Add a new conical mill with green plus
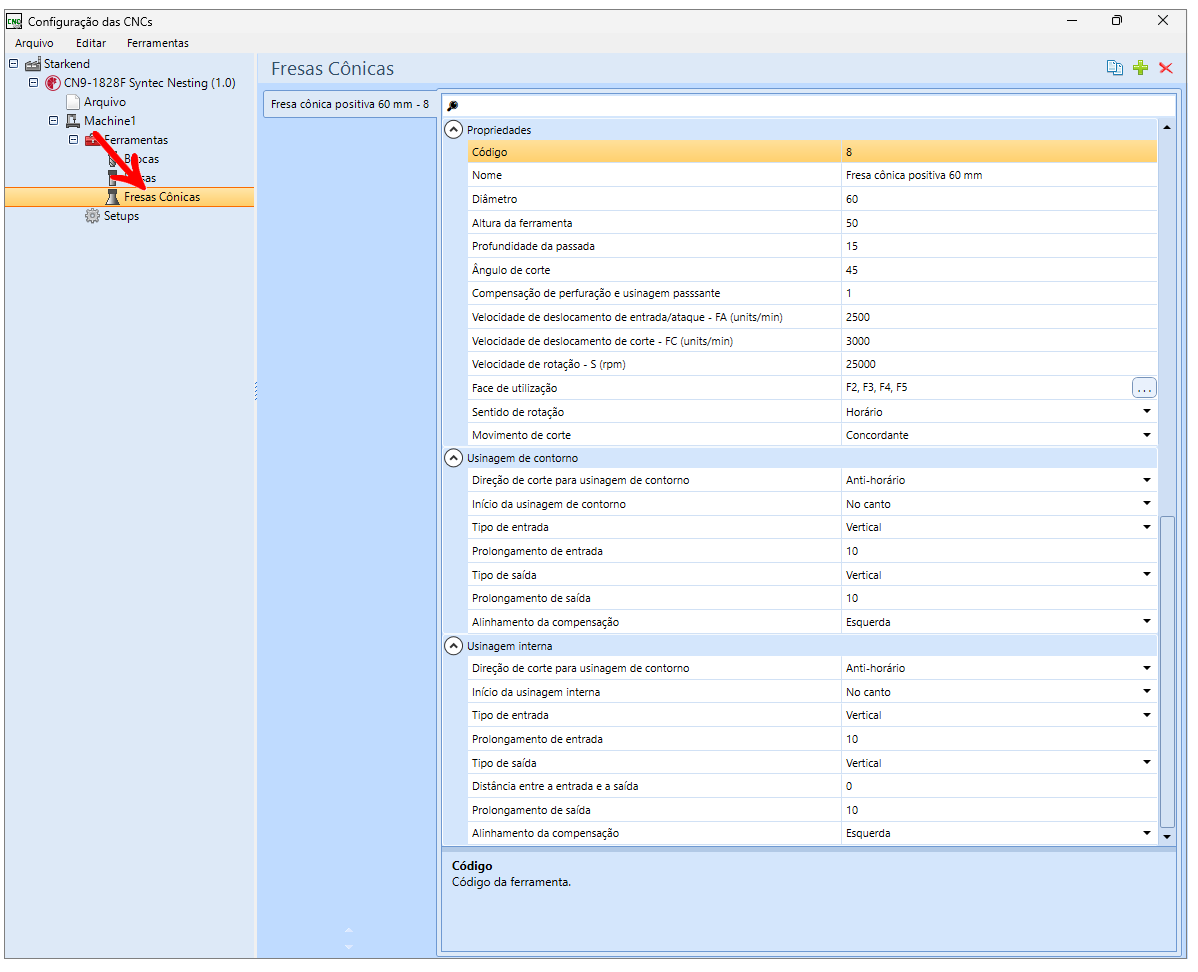Viewport: 1198px width, 972px height. [x=1140, y=68]
